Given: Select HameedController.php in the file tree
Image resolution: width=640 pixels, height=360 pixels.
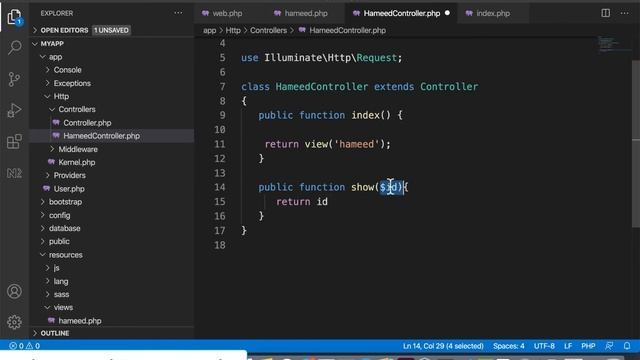Looking at the screenshot, I should click(101, 136).
